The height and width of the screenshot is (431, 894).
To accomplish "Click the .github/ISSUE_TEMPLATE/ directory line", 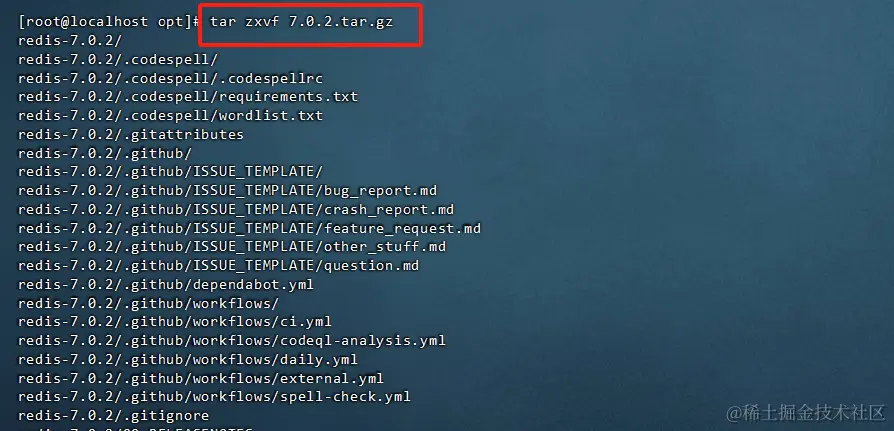I will tap(170, 172).
